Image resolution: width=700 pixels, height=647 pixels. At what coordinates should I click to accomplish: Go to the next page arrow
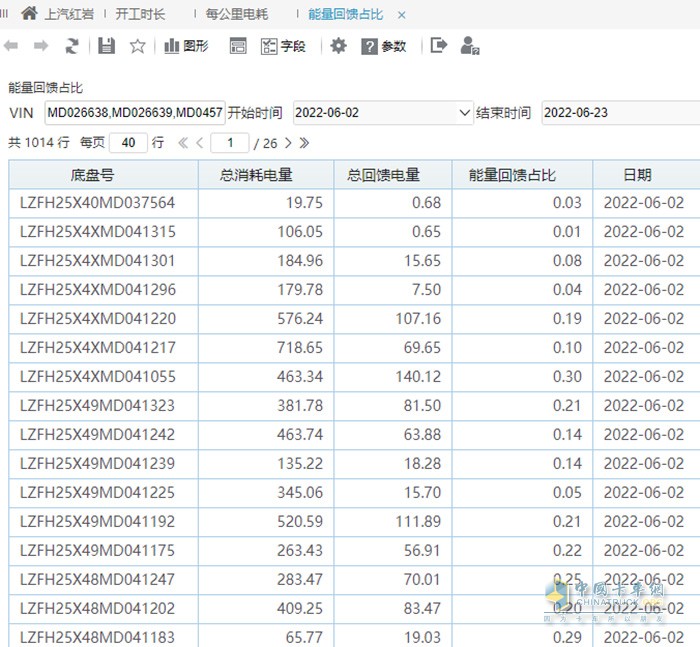tap(287, 143)
